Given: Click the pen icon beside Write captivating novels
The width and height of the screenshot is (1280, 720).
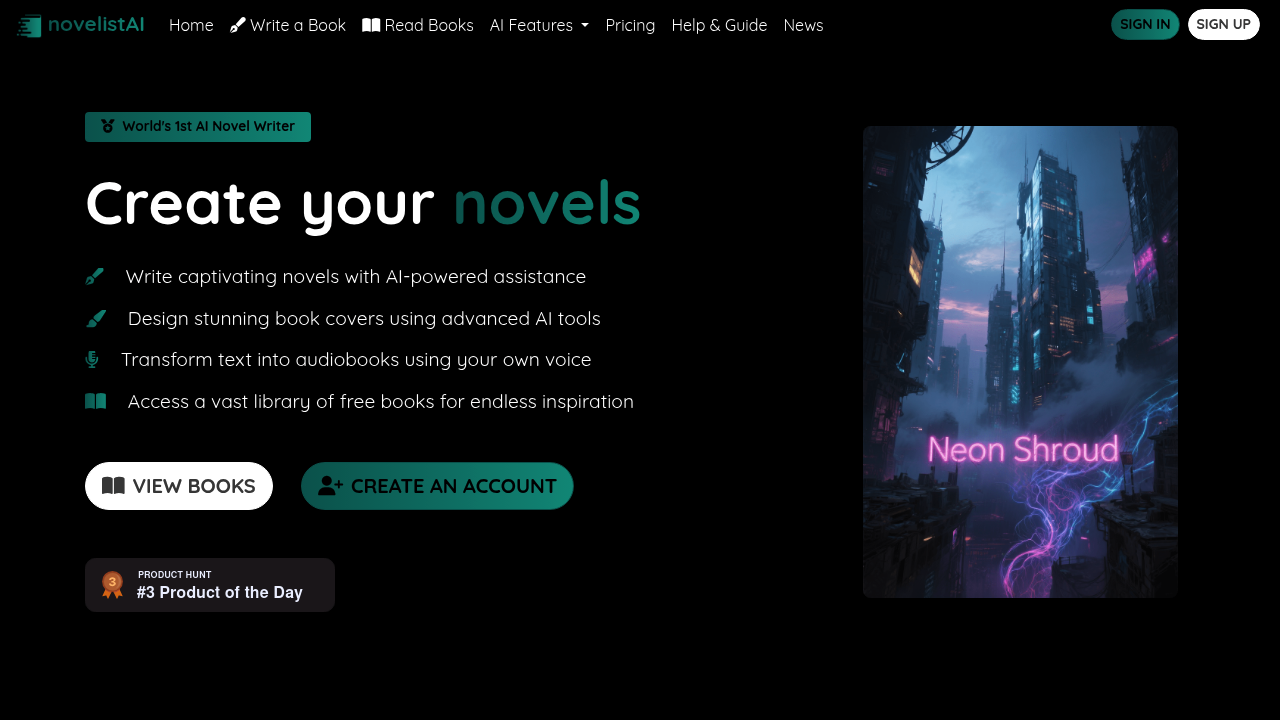Looking at the screenshot, I should pos(95,277).
